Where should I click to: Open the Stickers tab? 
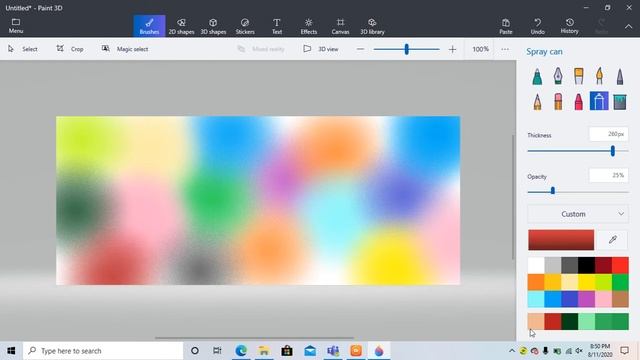pos(245,26)
